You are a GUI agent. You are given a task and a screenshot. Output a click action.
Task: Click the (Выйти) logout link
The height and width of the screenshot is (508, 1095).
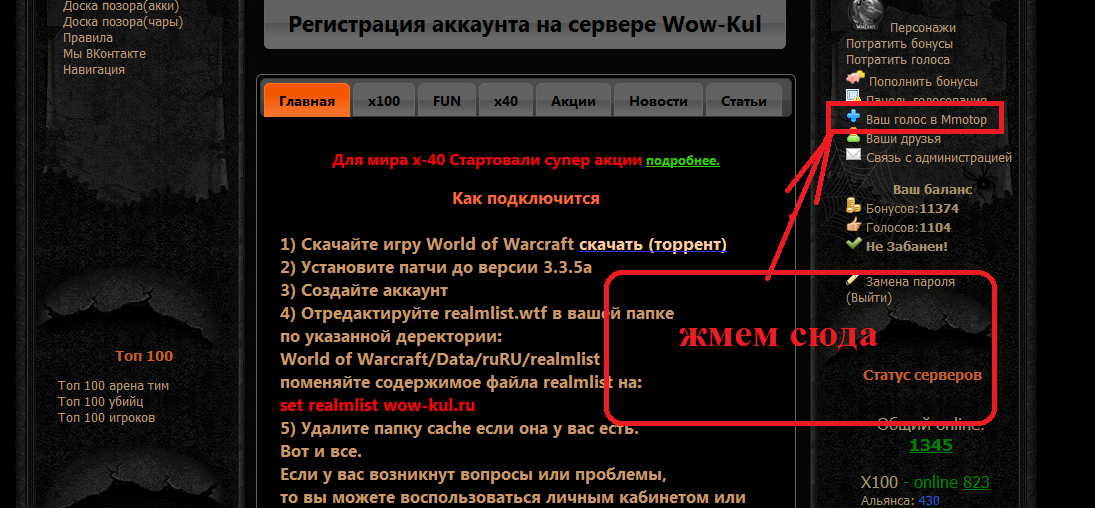point(869,298)
